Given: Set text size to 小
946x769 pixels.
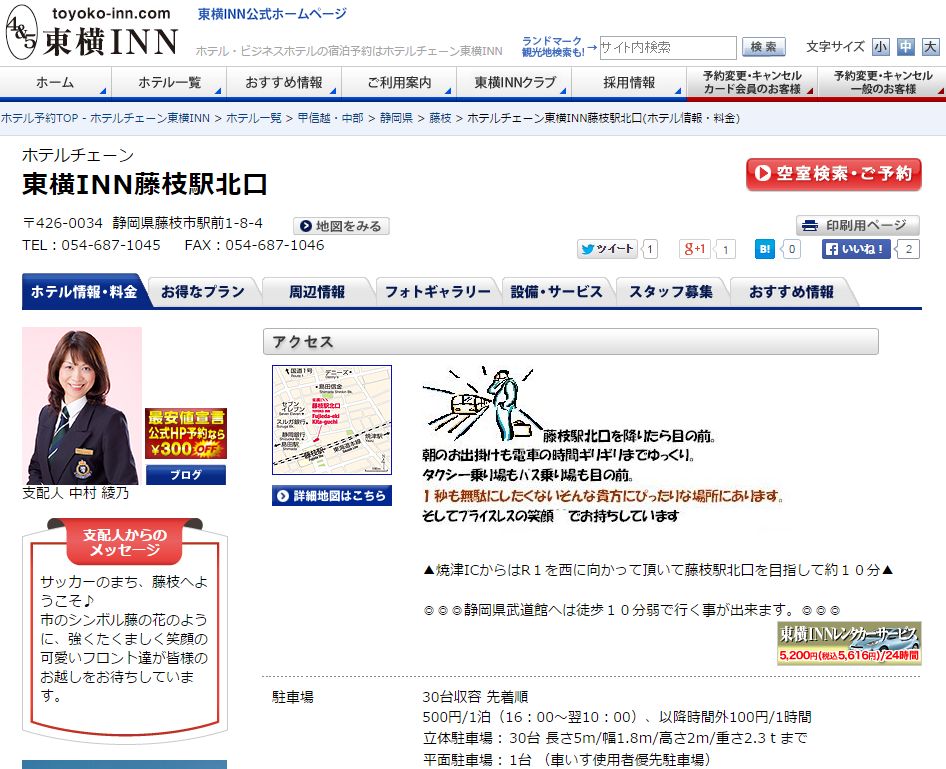Looking at the screenshot, I should tap(880, 47).
